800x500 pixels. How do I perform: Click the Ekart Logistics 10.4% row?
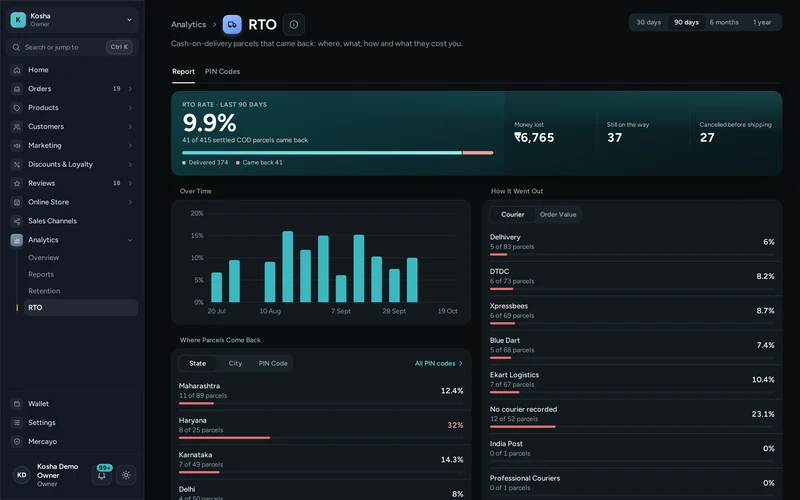[632, 382]
